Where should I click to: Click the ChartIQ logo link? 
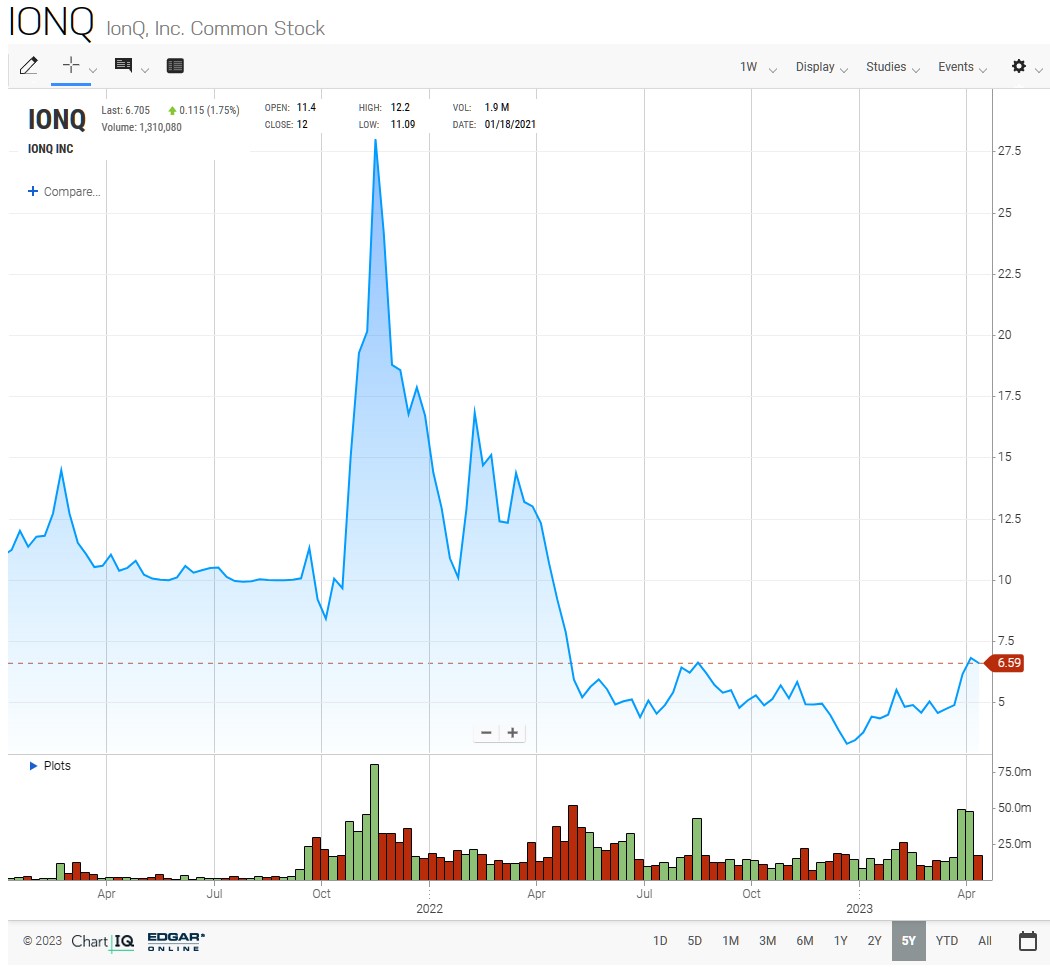pos(102,942)
